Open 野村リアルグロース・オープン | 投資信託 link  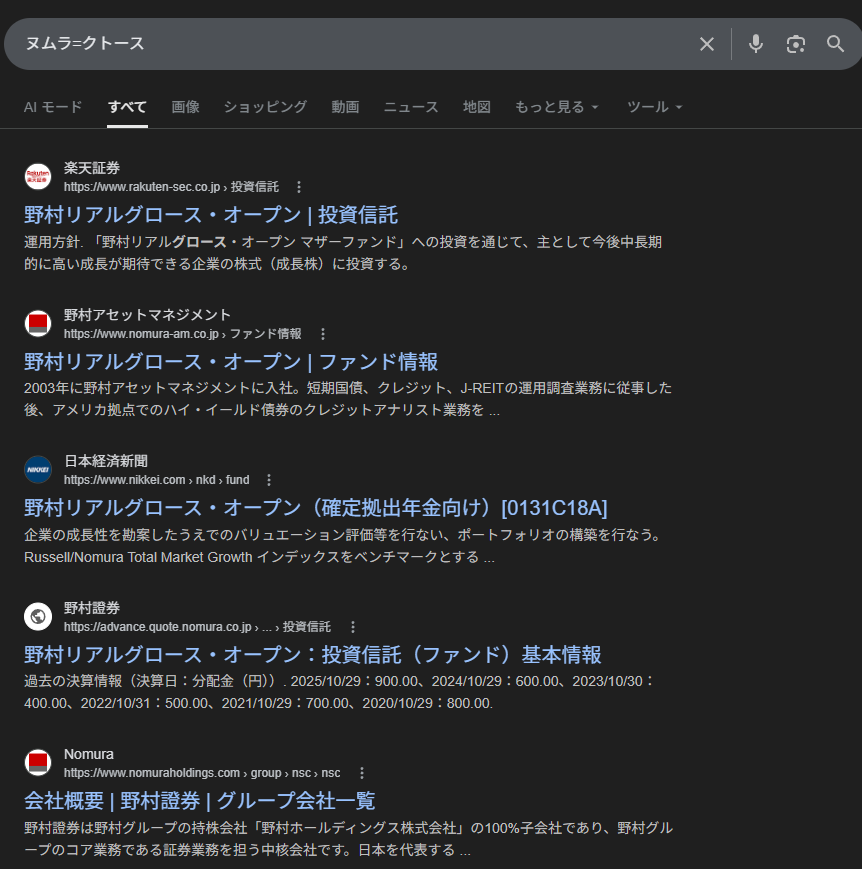211,215
